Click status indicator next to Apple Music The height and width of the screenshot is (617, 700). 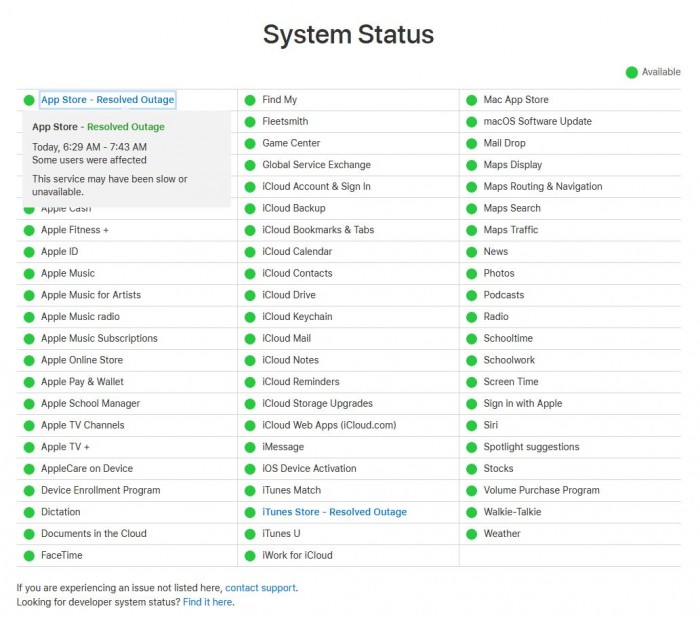click(29, 274)
